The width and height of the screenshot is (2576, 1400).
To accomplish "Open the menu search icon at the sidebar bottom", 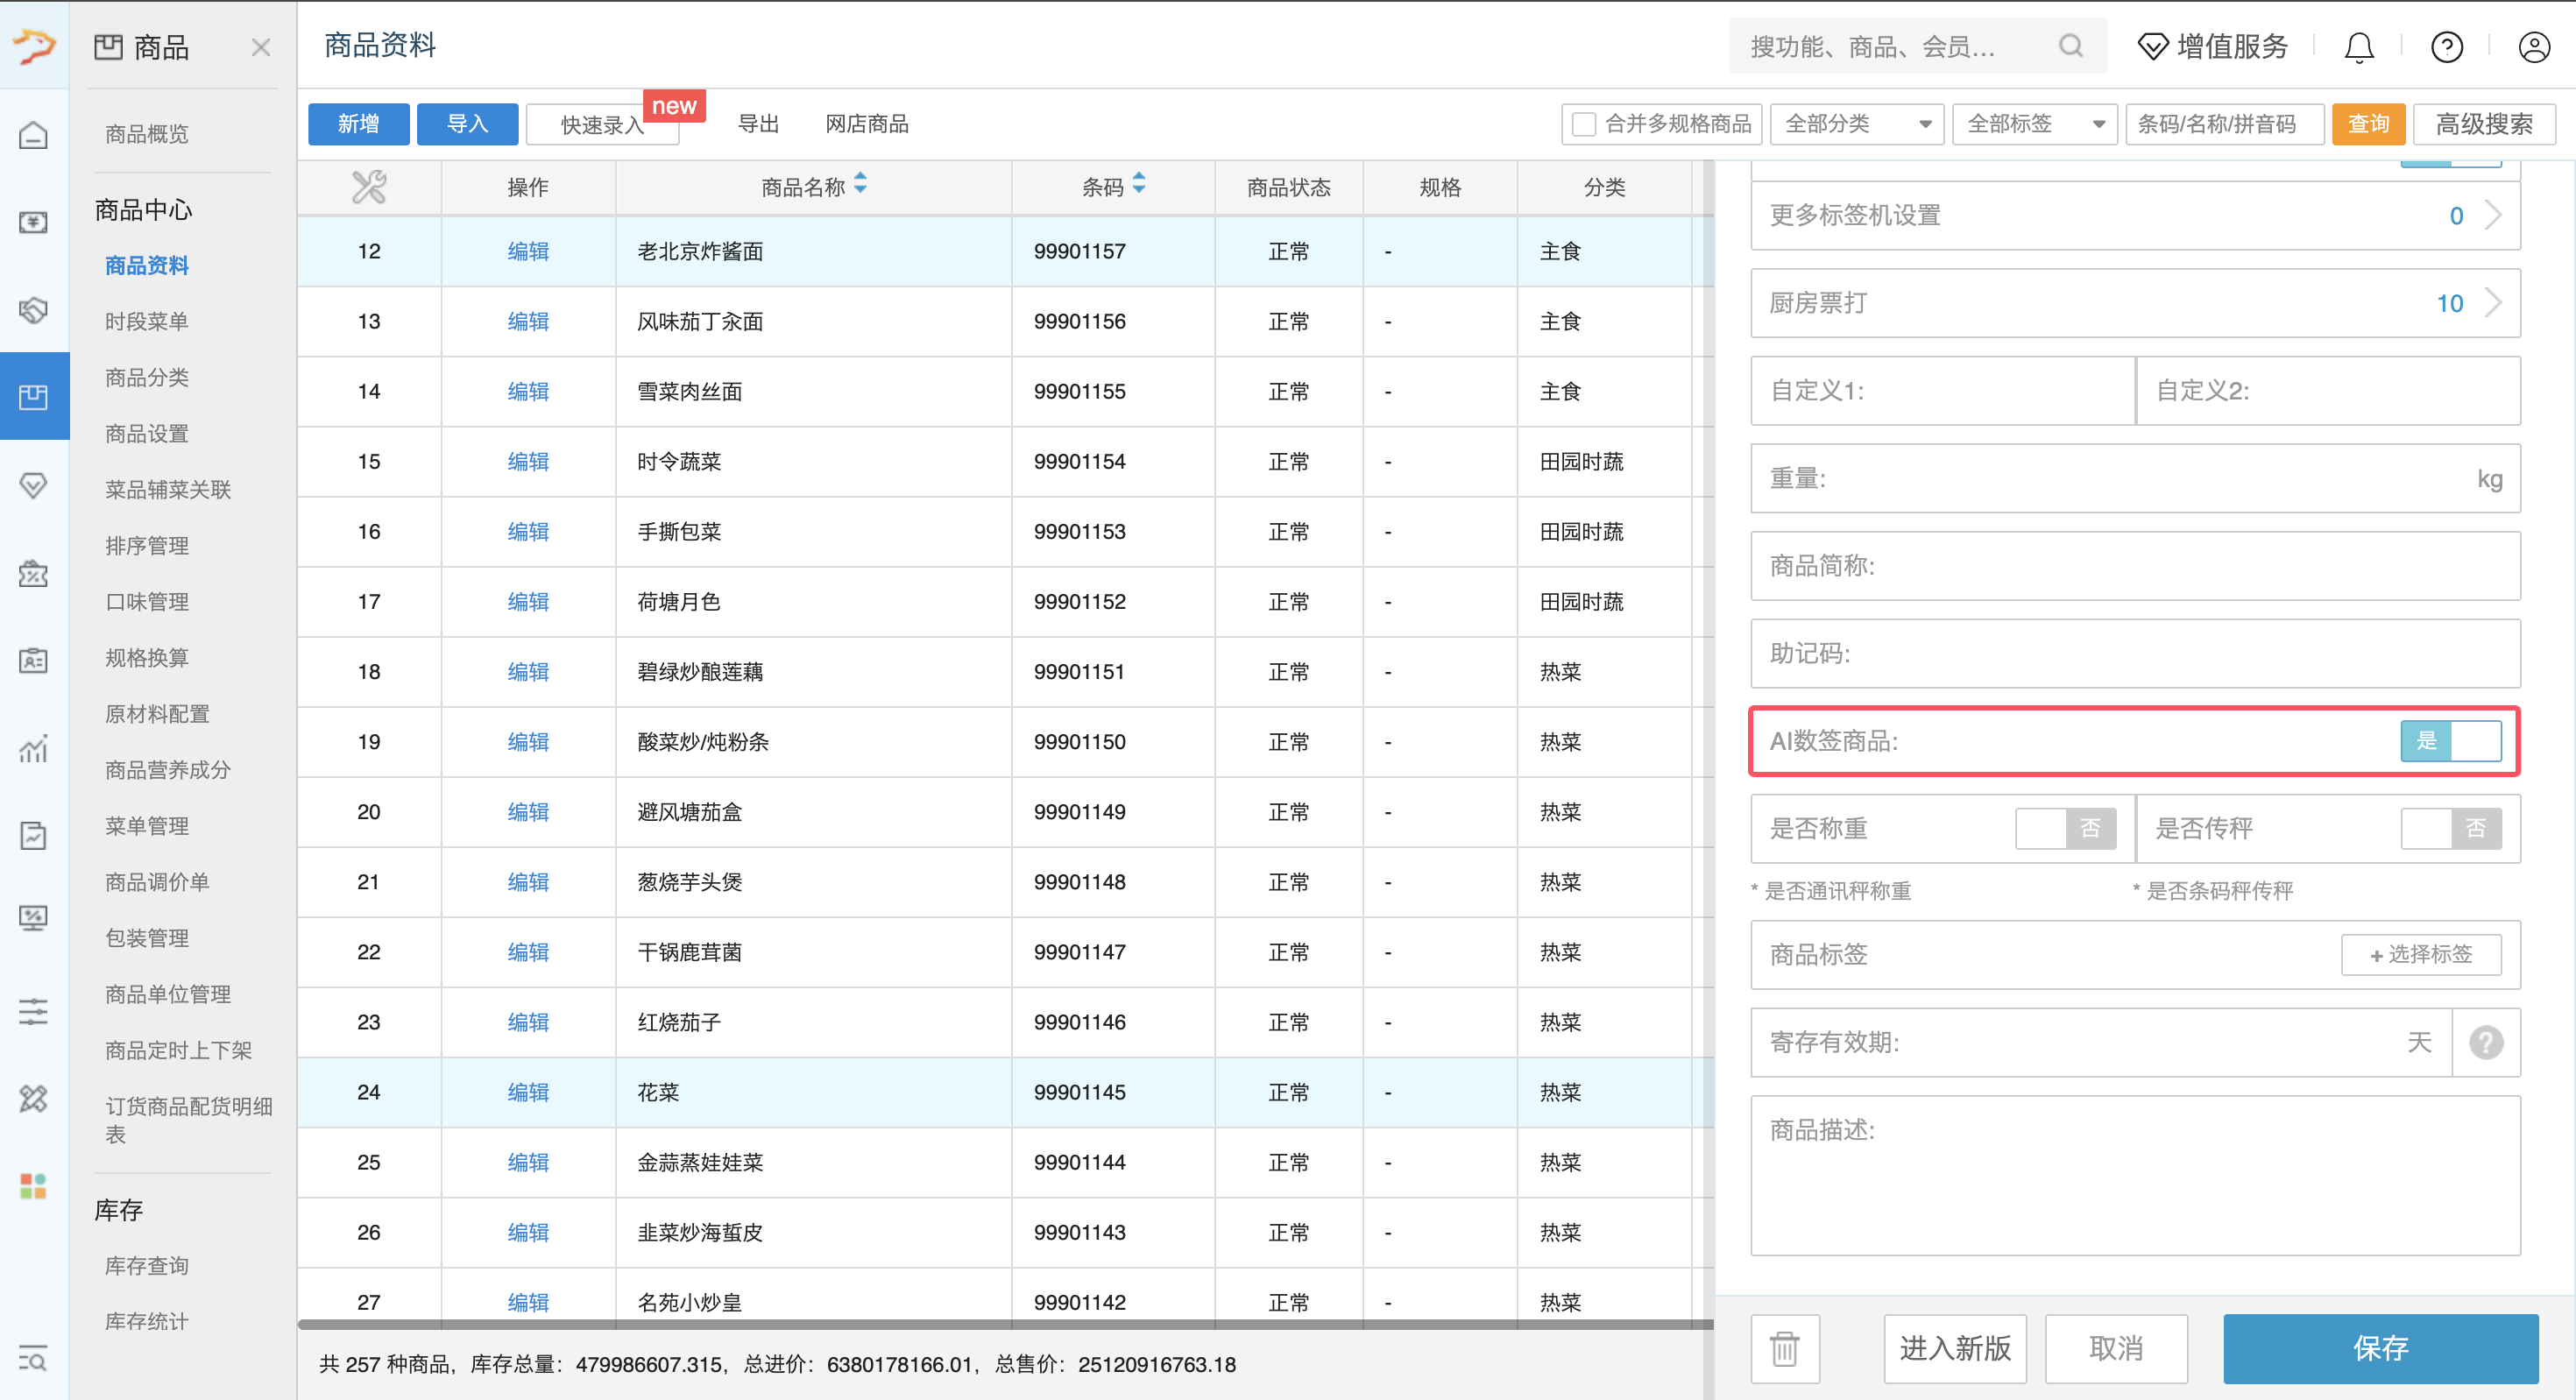I will click(x=34, y=1360).
